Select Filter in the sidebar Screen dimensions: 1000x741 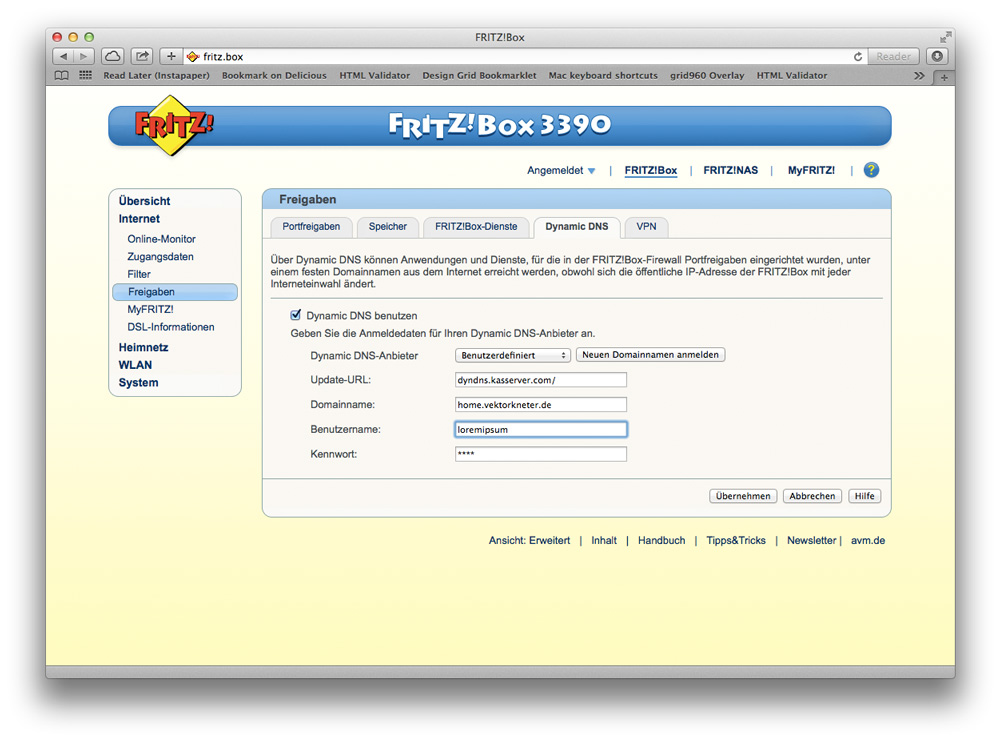(138, 274)
